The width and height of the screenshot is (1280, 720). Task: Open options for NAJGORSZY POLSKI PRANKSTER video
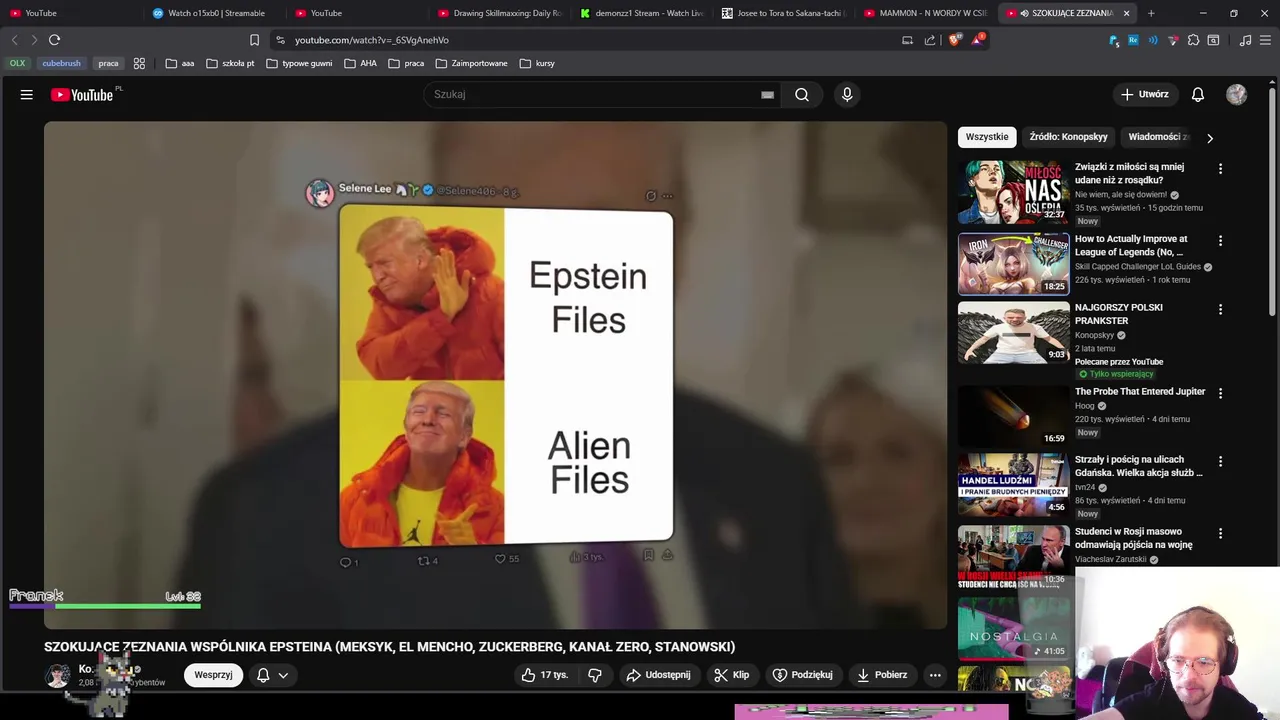coord(1220,309)
